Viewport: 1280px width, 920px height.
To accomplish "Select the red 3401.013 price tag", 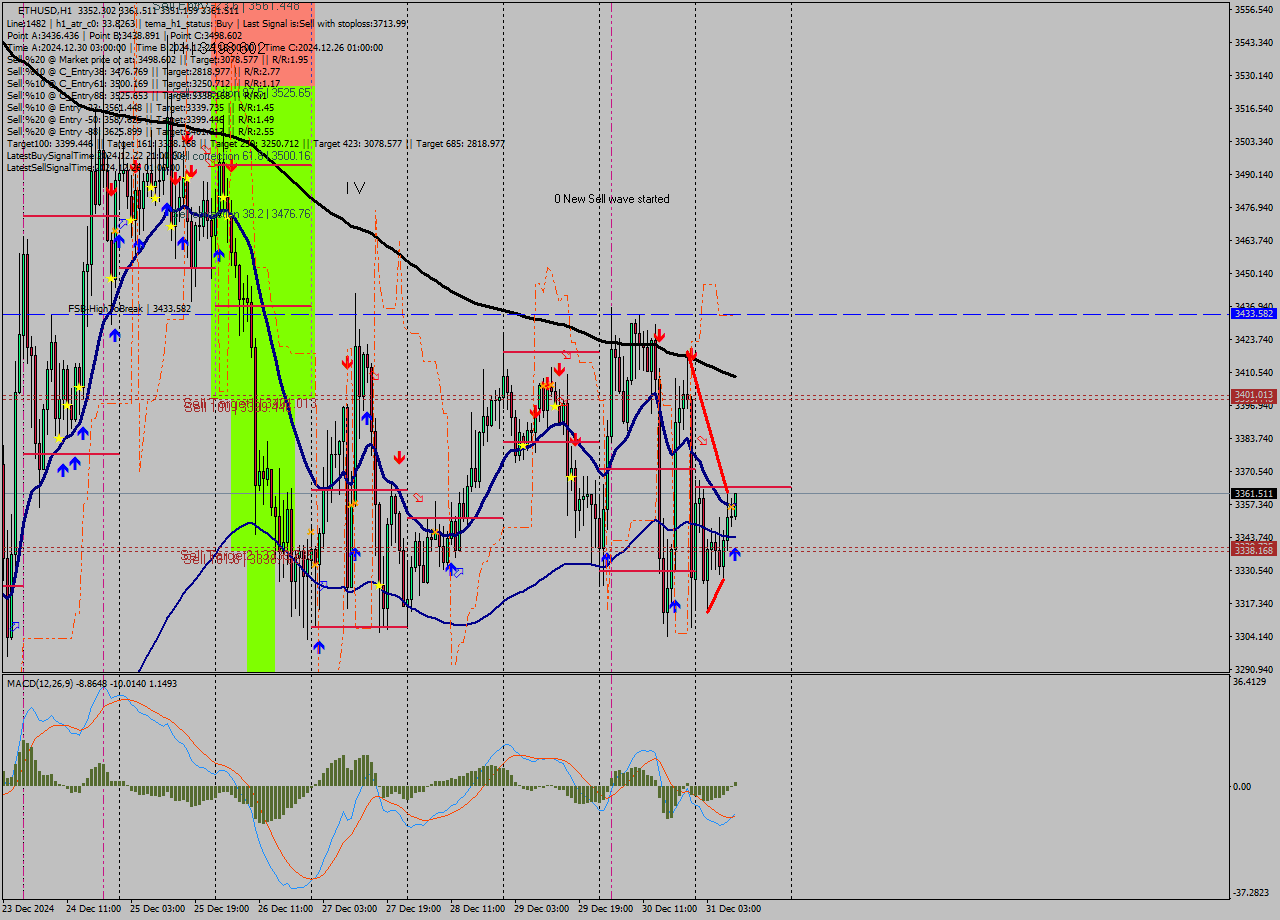I will (1254, 395).
